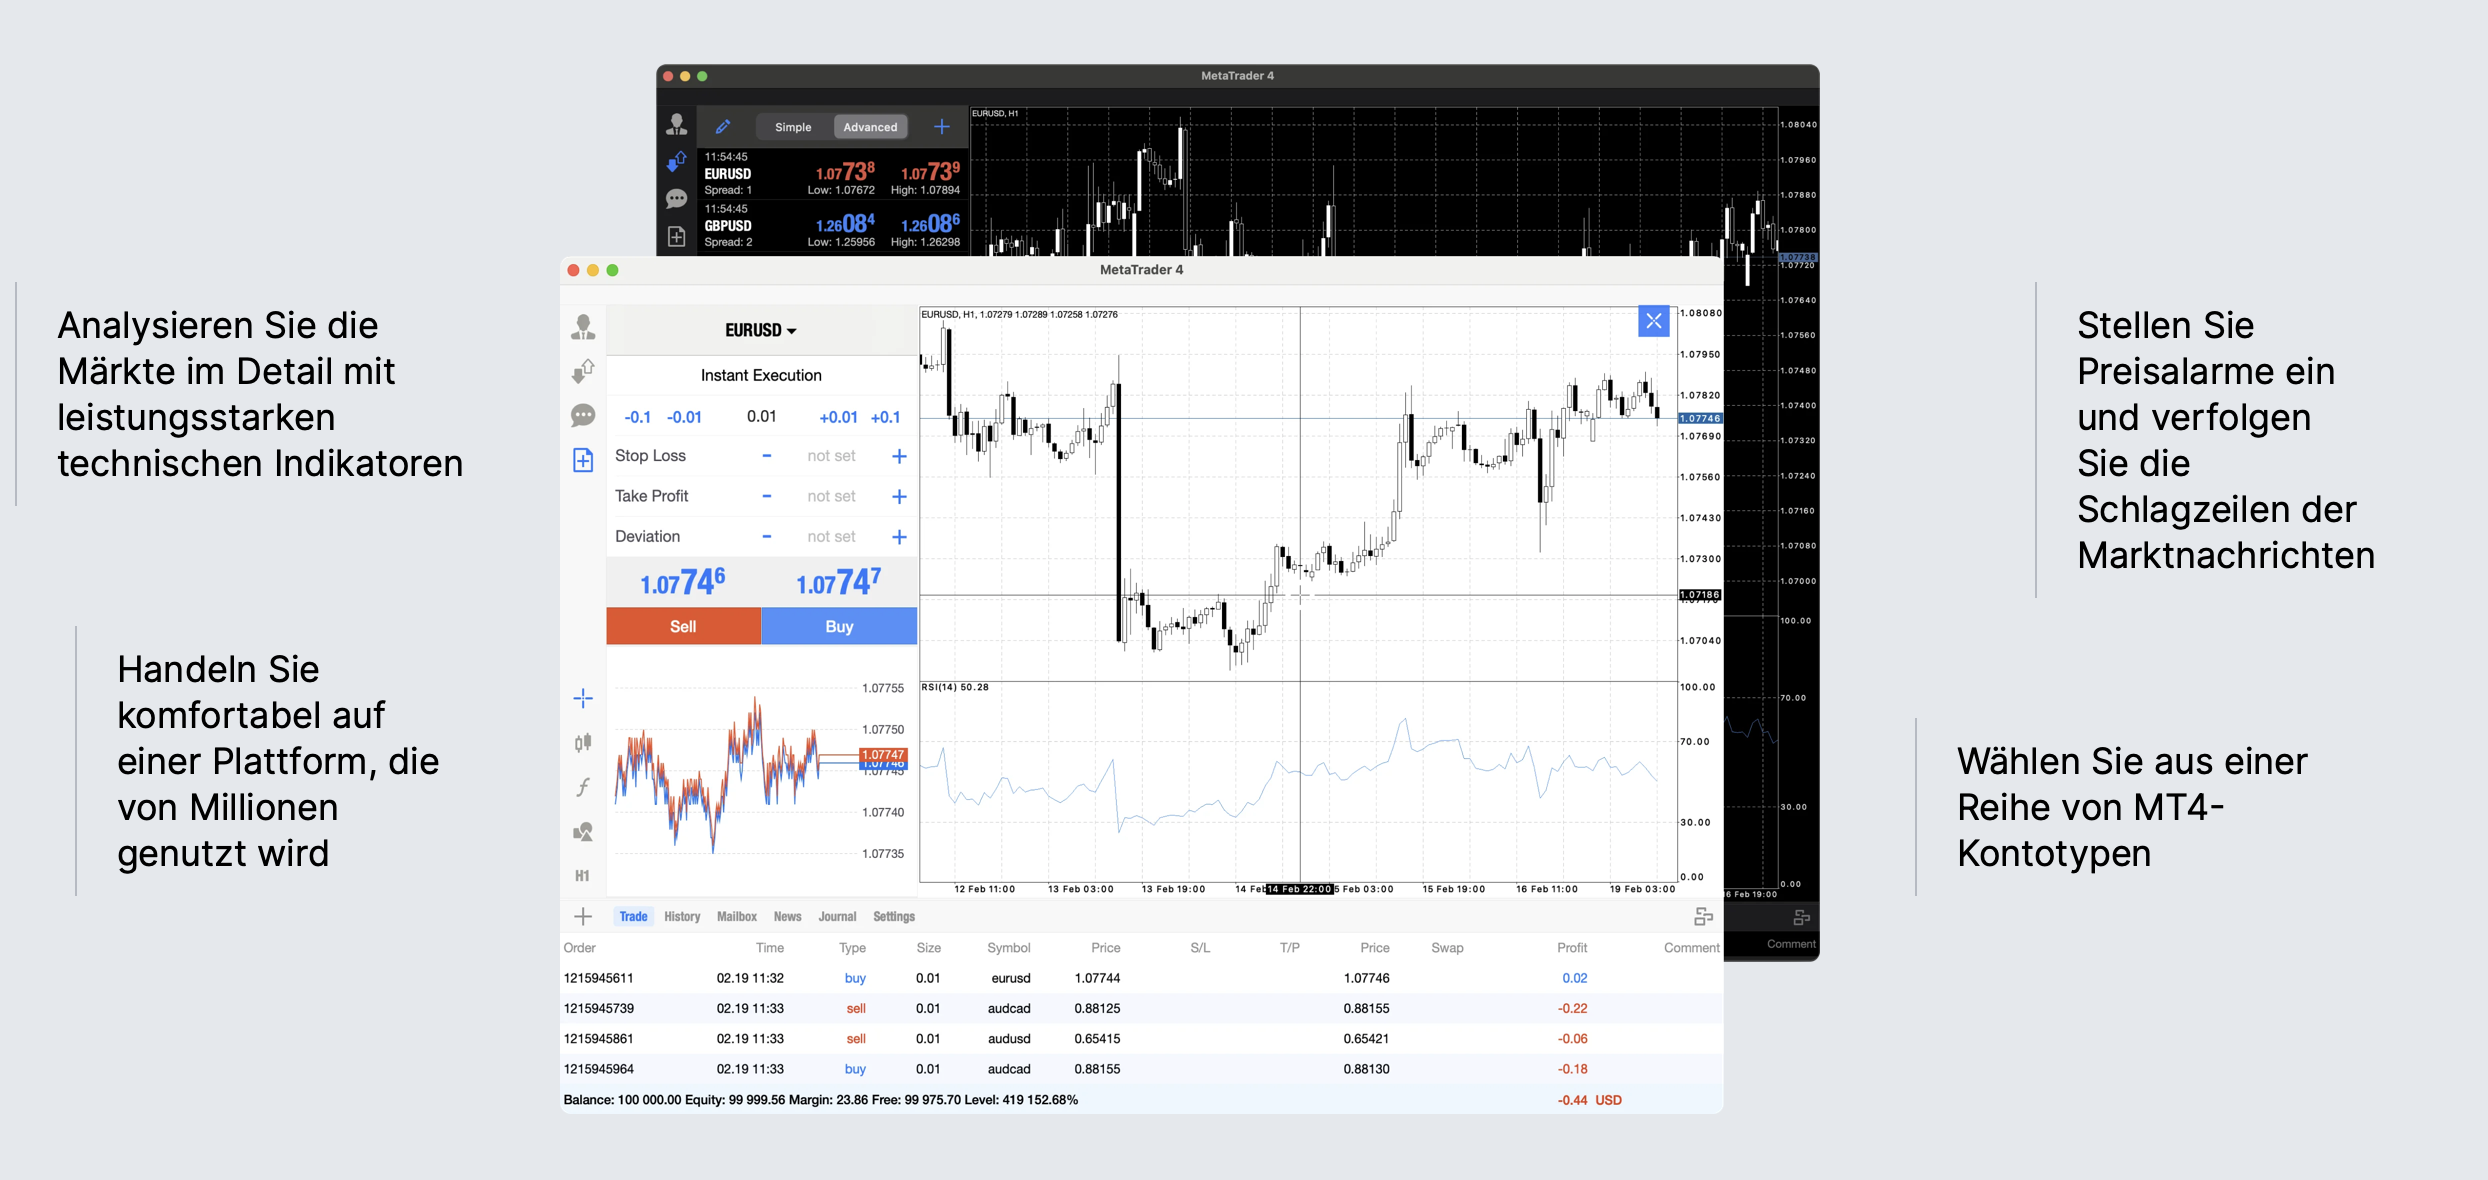2488x1180 pixels.
Task: Open accounts icon in front MetaTrader sidebar
Action: pos(583,327)
